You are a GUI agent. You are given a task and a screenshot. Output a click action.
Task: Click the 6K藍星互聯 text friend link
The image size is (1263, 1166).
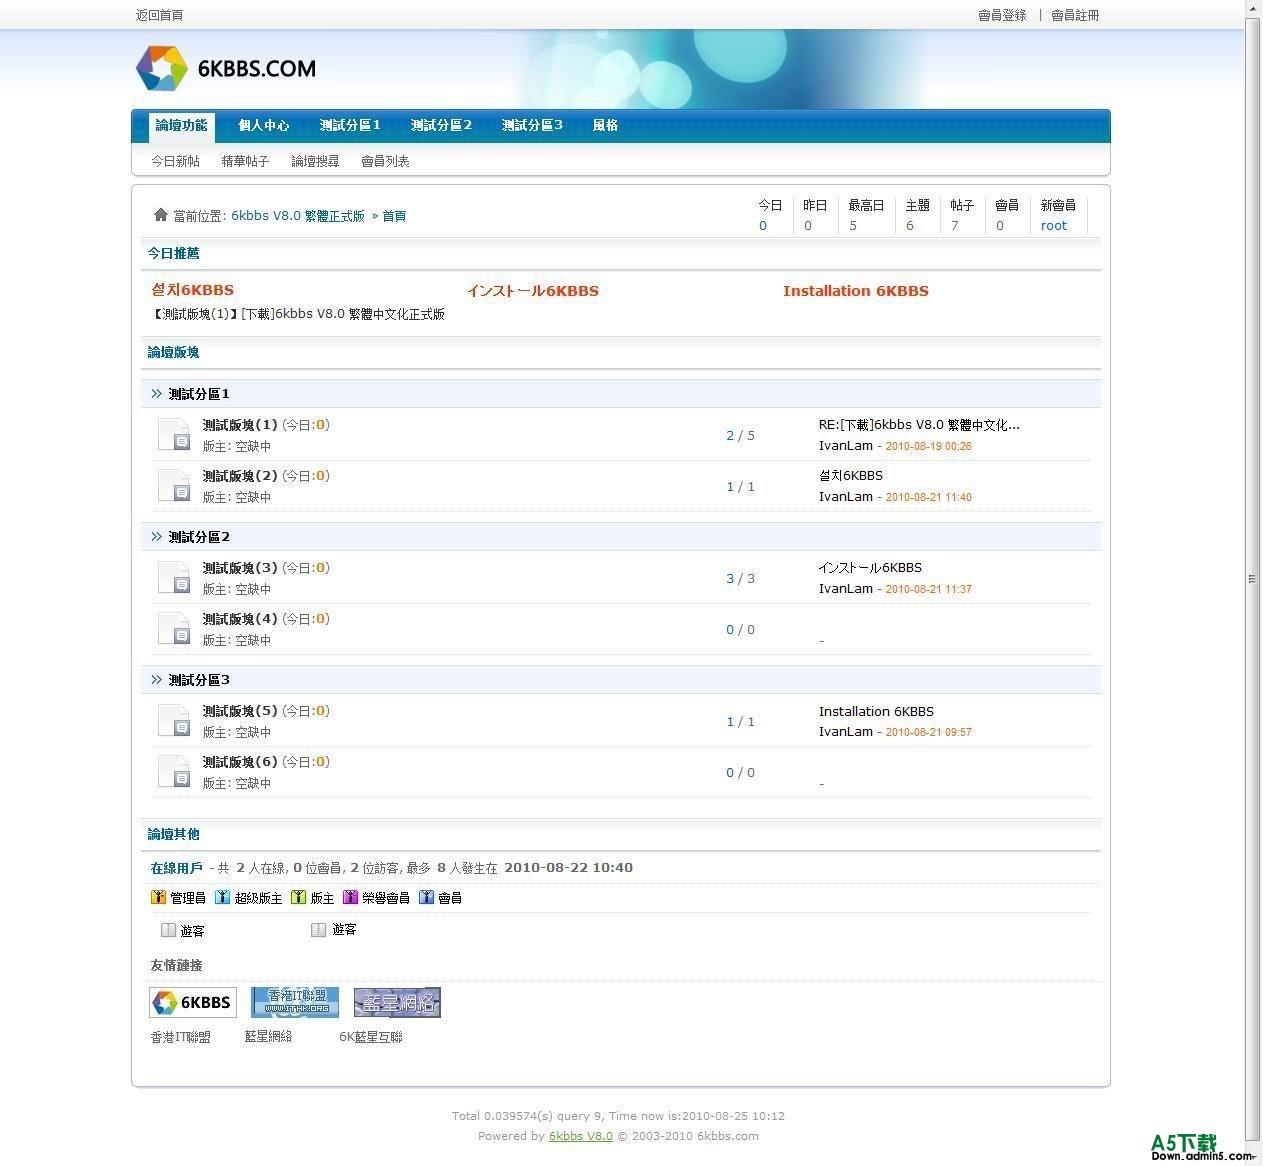(371, 1037)
